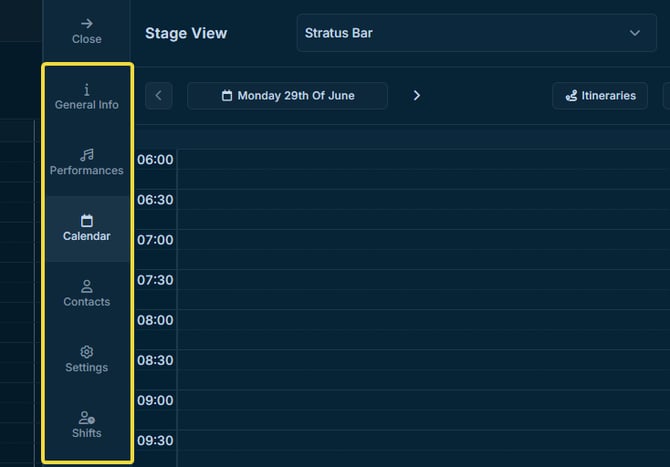
Task: Click the Close arrow icon
Action: pos(87,23)
